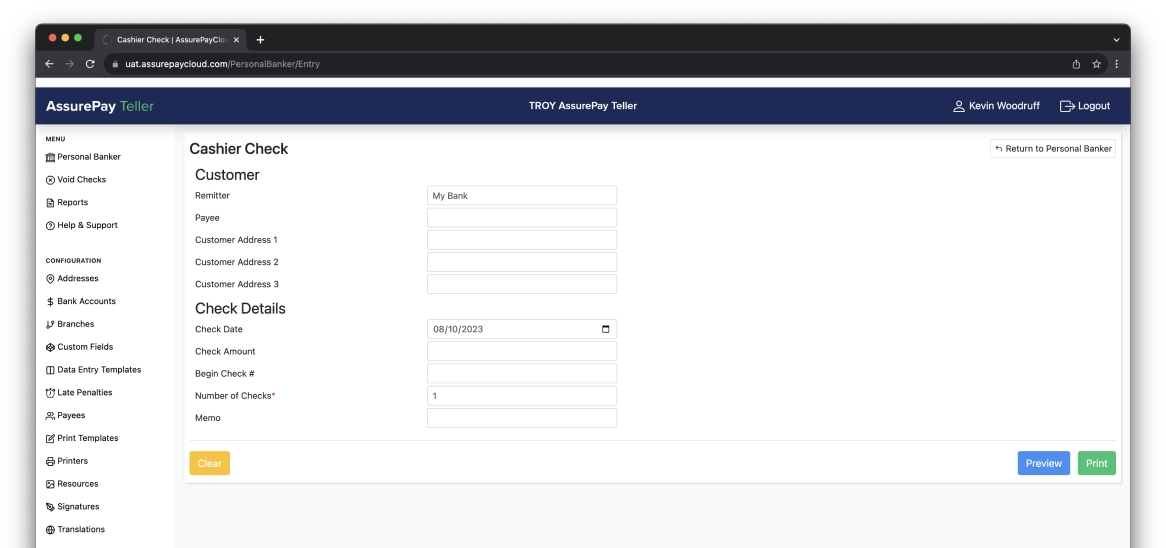Click the Help & Support question icon

point(50,225)
